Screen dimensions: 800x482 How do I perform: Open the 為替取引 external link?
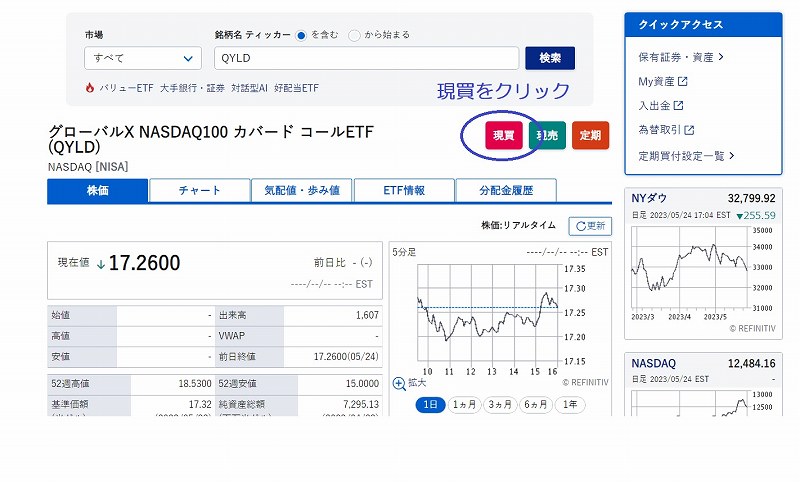pos(666,130)
